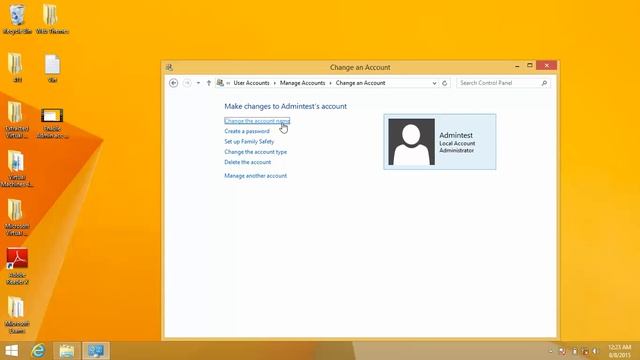This screenshot has height=360, width=640.
Task: Click the window's title bar icon
Action: tap(169, 67)
